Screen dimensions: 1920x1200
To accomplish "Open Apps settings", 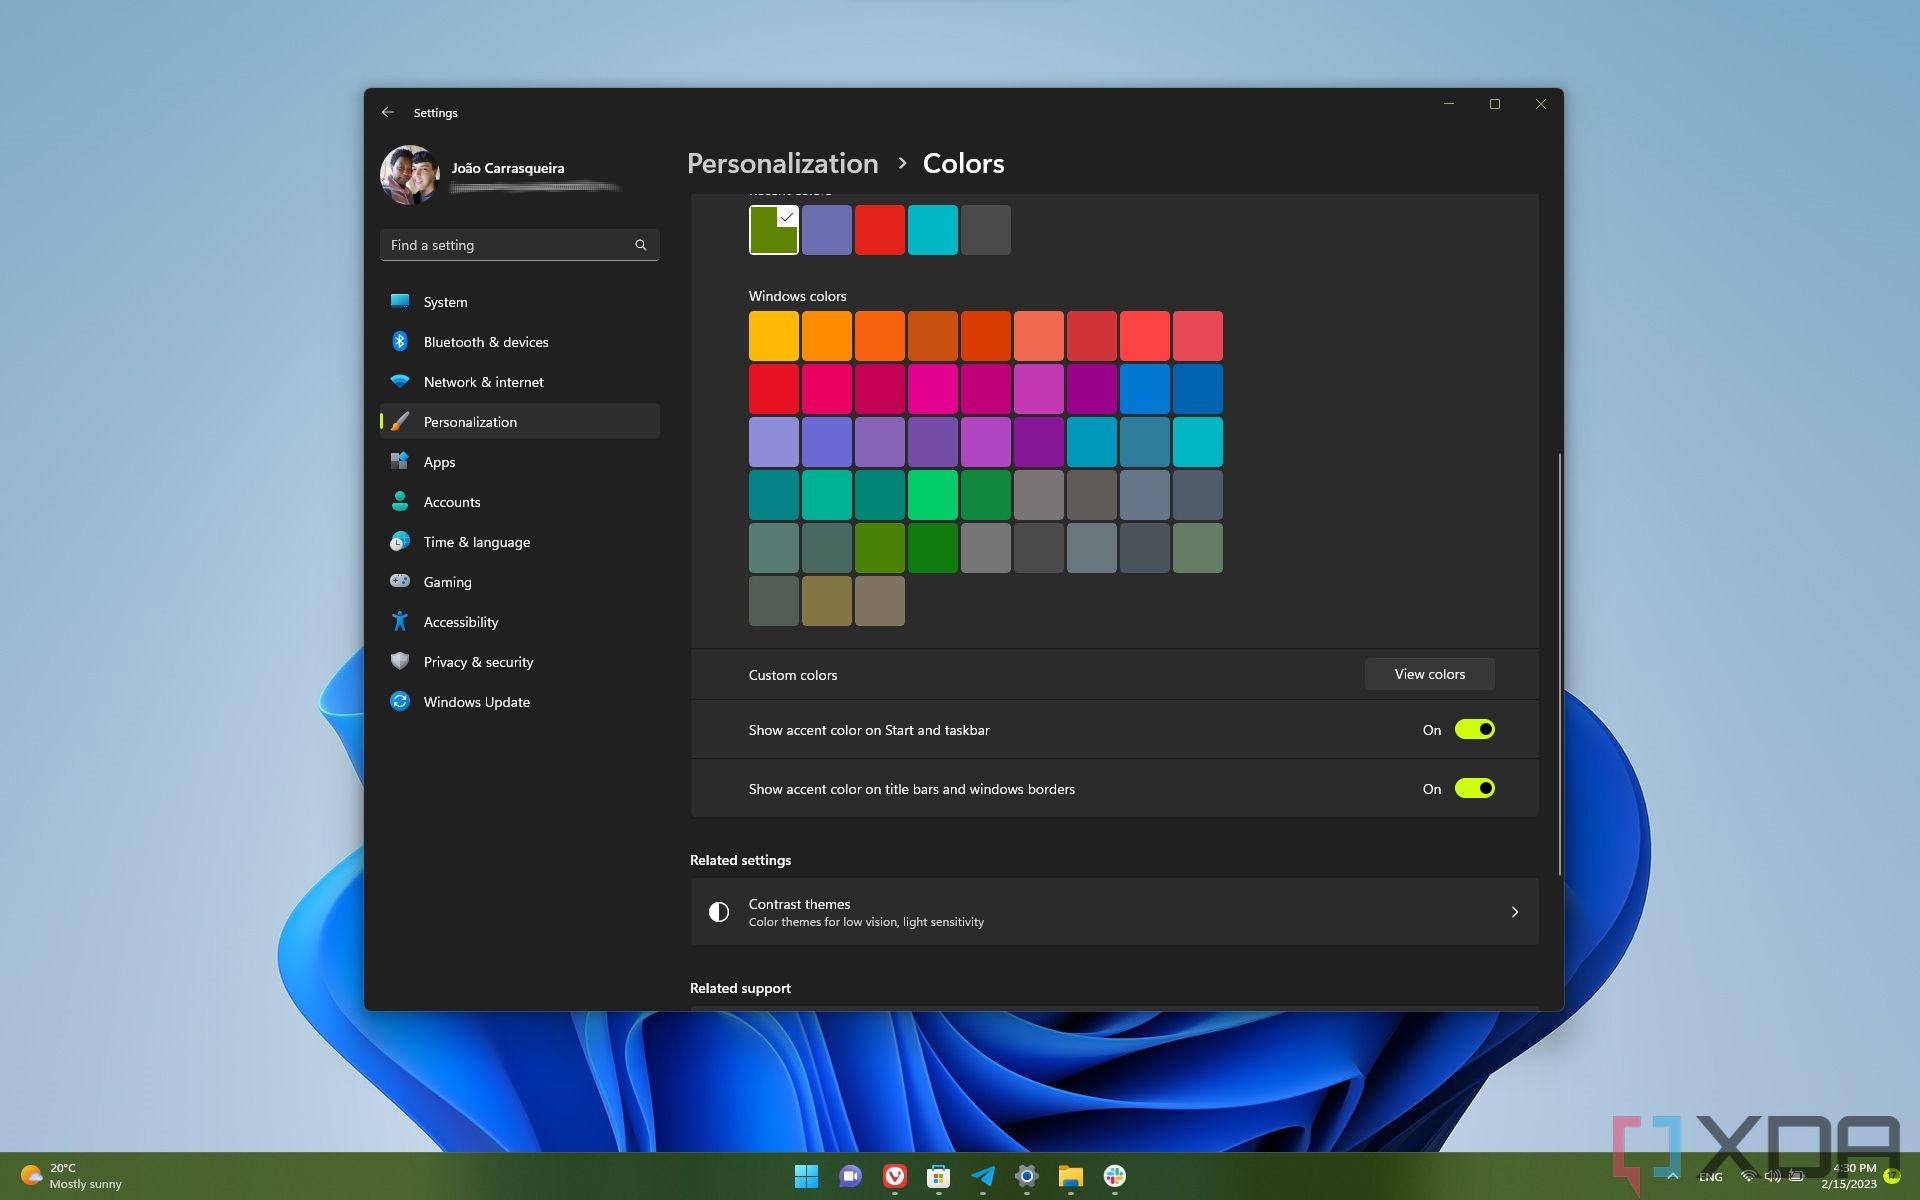I will (520, 461).
